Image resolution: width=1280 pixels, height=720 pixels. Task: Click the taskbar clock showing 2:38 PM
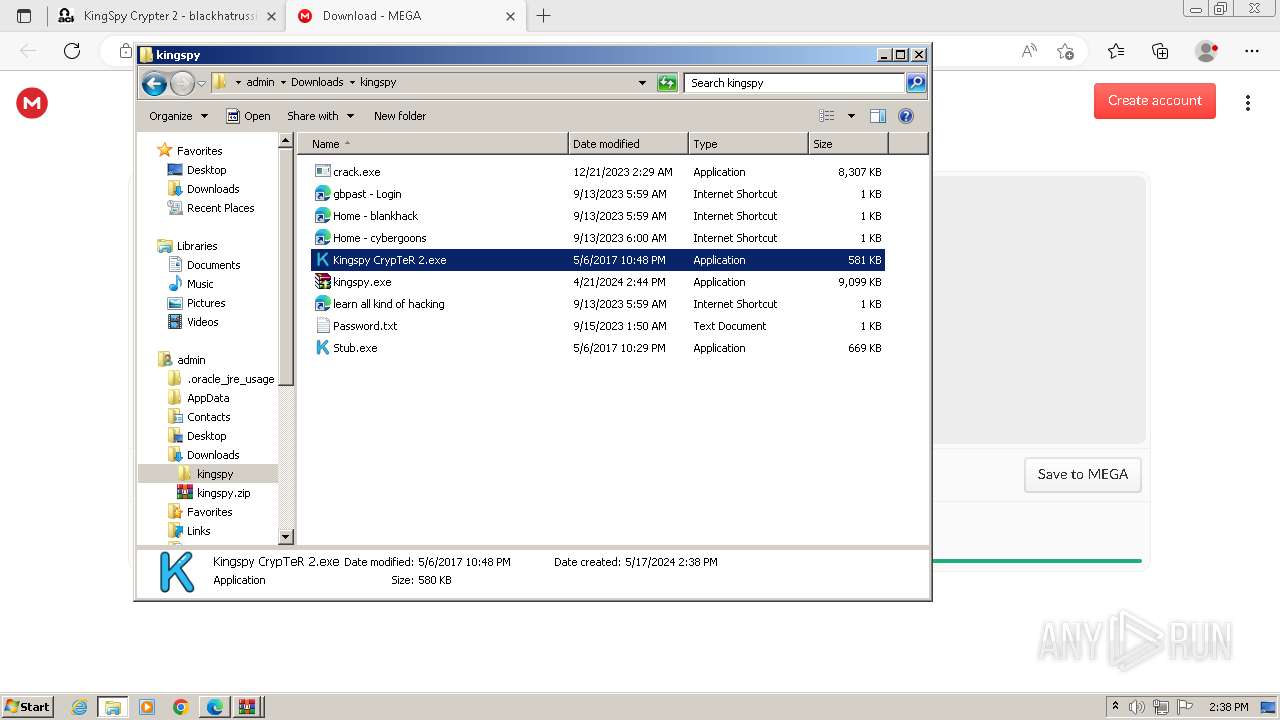[1228, 707]
